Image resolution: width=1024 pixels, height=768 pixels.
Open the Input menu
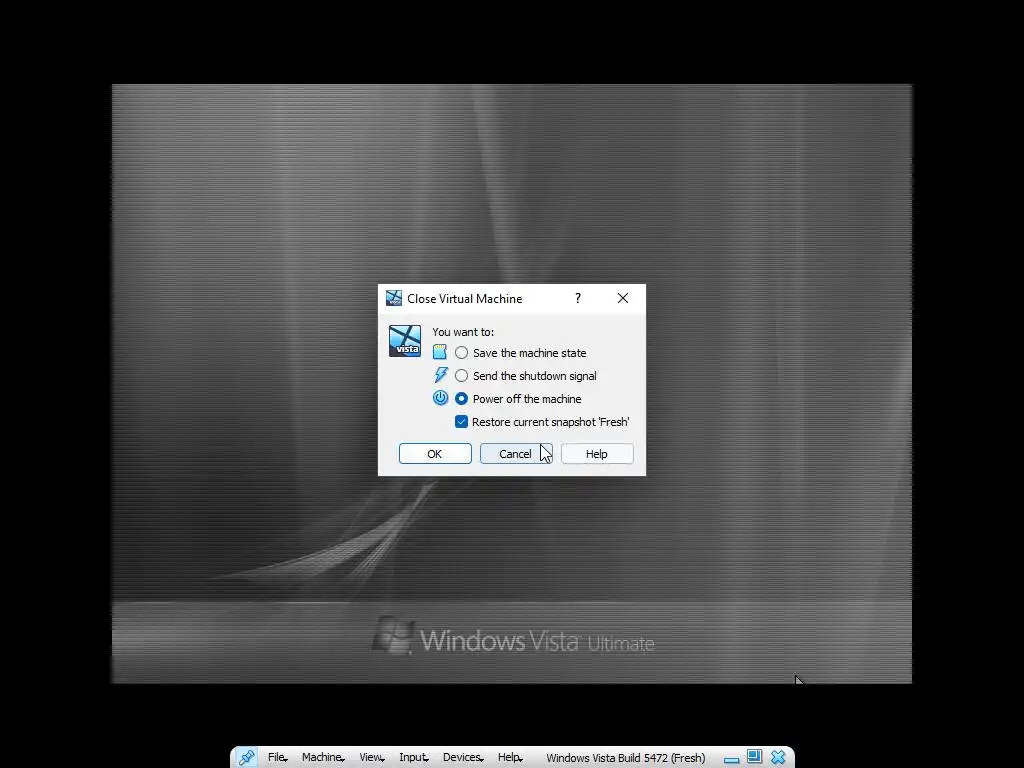point(413,758)
